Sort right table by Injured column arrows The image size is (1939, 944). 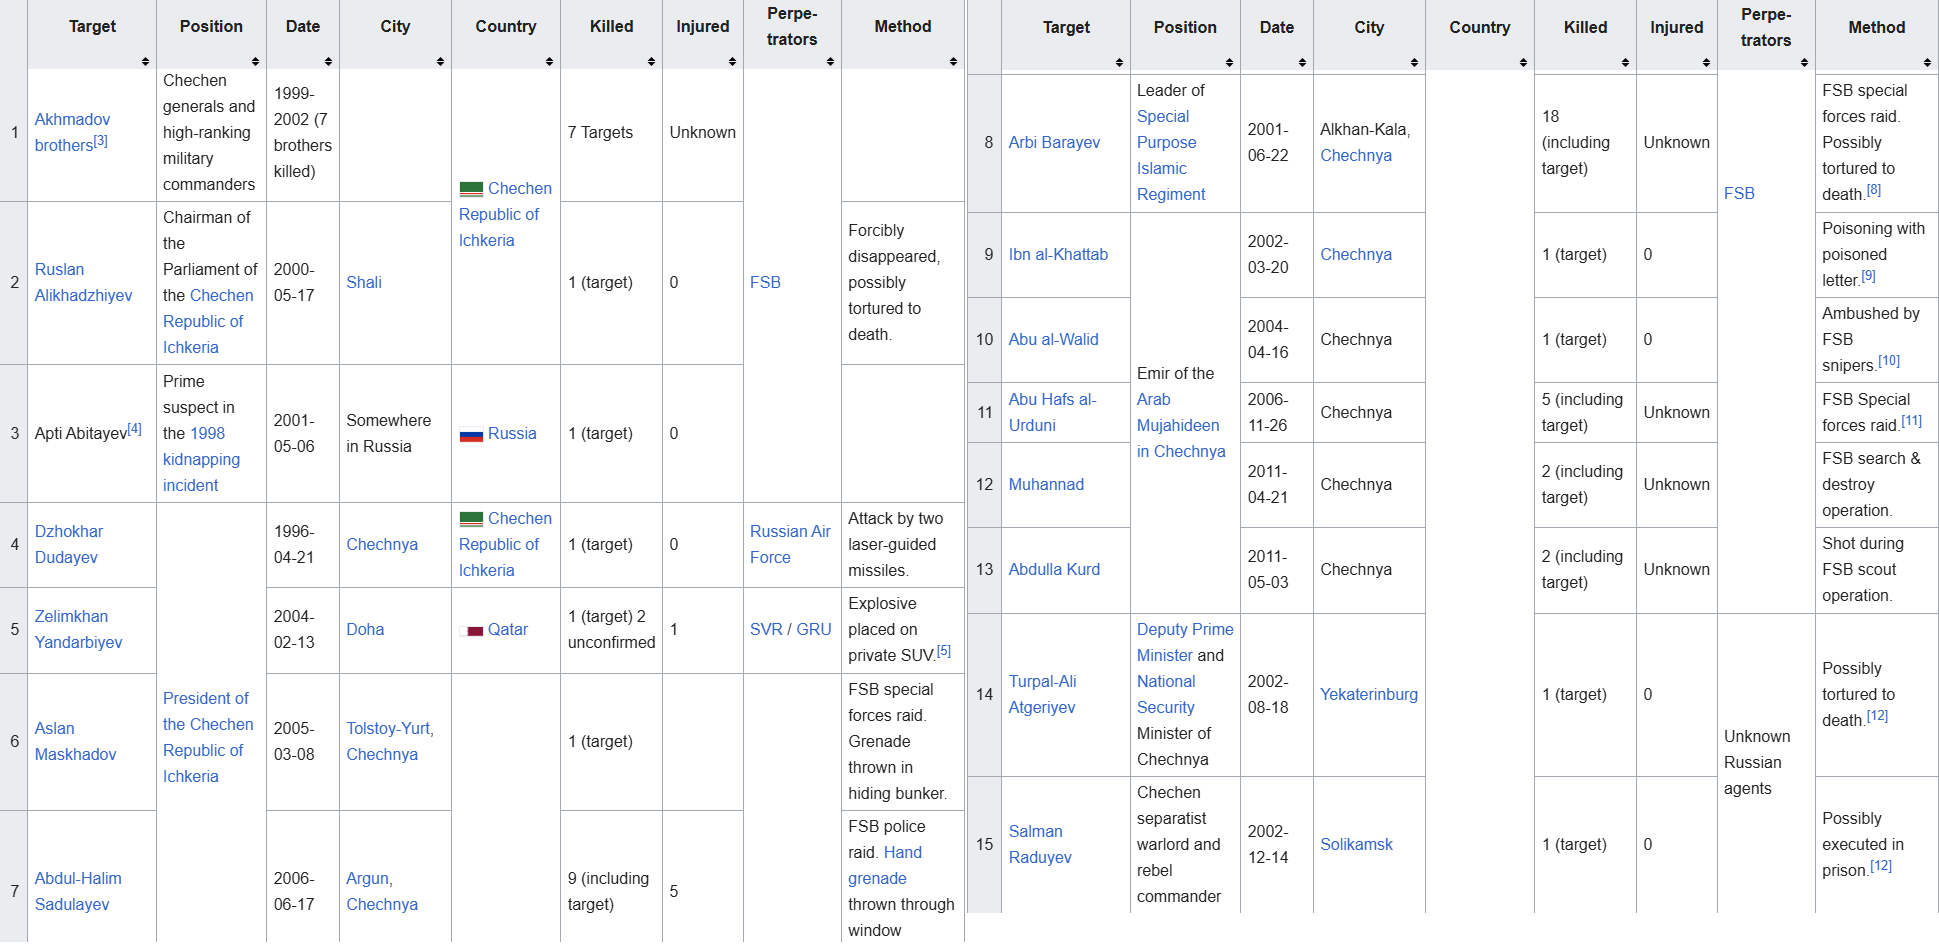1707,63
